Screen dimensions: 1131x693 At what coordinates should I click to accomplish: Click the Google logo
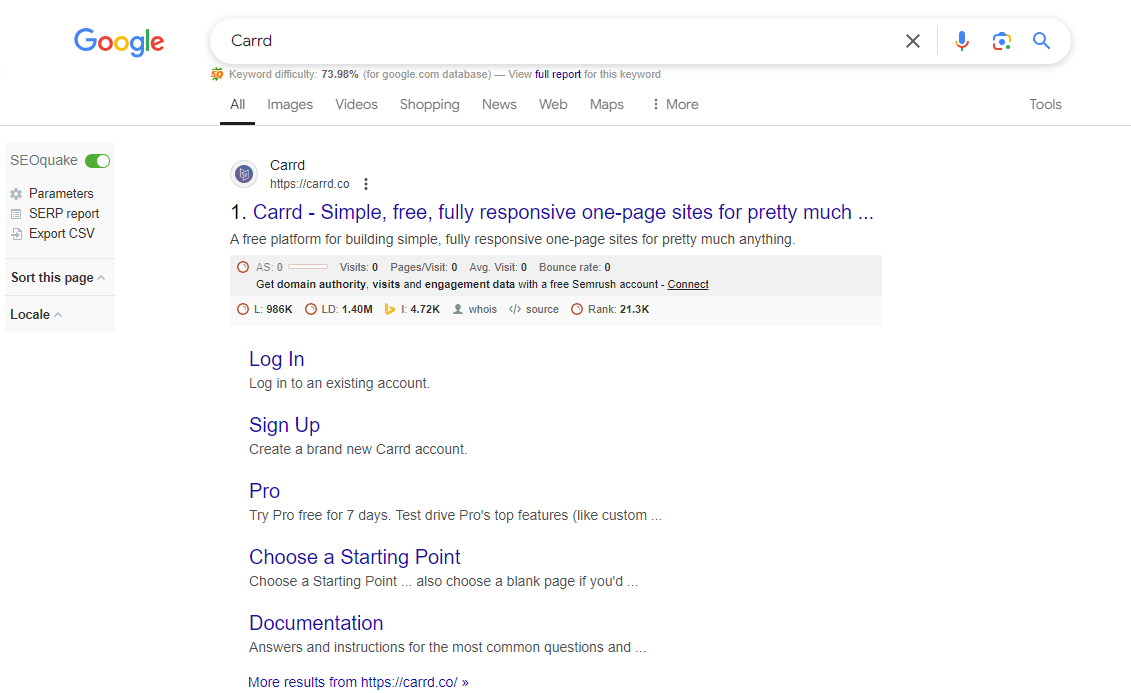tap(119, 41)
